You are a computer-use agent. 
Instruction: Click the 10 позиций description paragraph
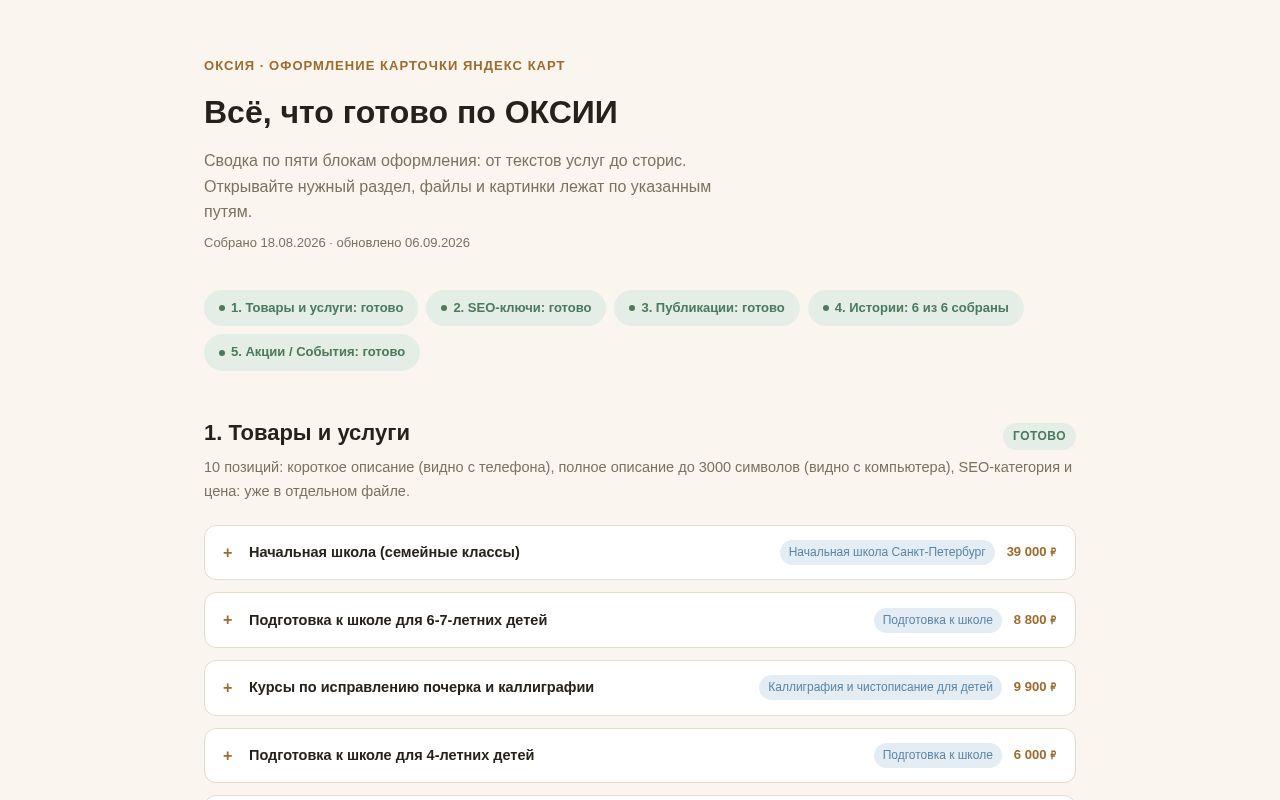[x=640, y=479]
